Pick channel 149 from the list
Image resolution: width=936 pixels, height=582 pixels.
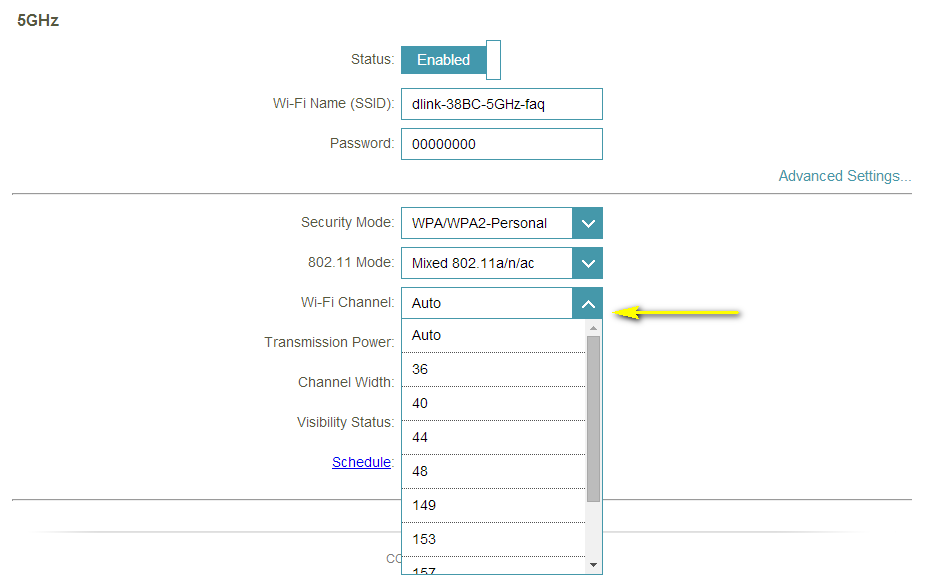[492, 506]
